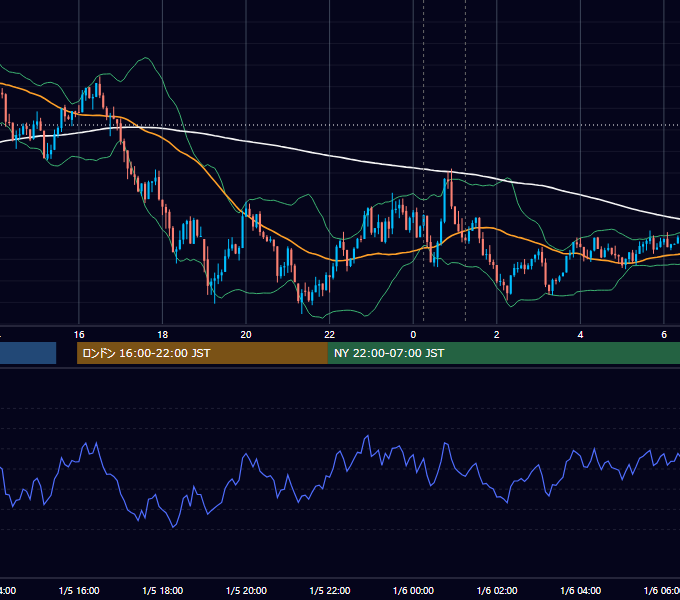Click the 2 hour tick on upper chart axis

click(x=497, y=335)
